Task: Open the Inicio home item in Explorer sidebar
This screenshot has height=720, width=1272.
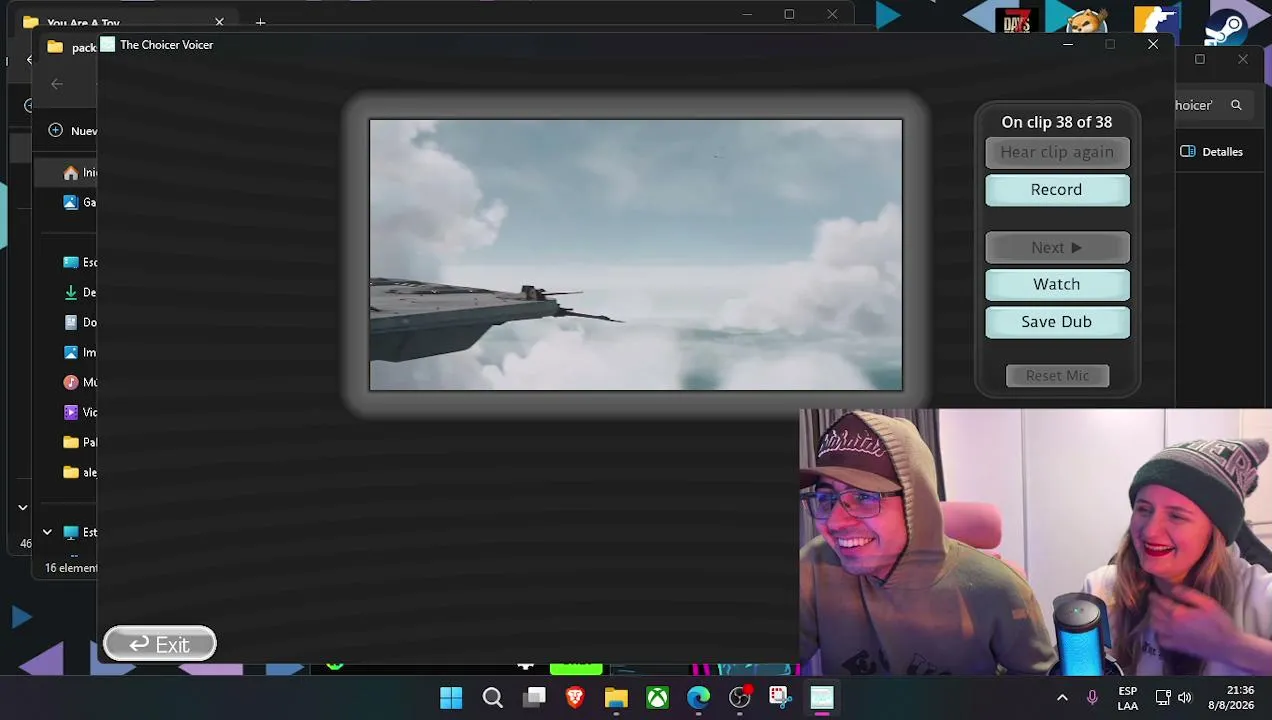Action: (71, 173)
